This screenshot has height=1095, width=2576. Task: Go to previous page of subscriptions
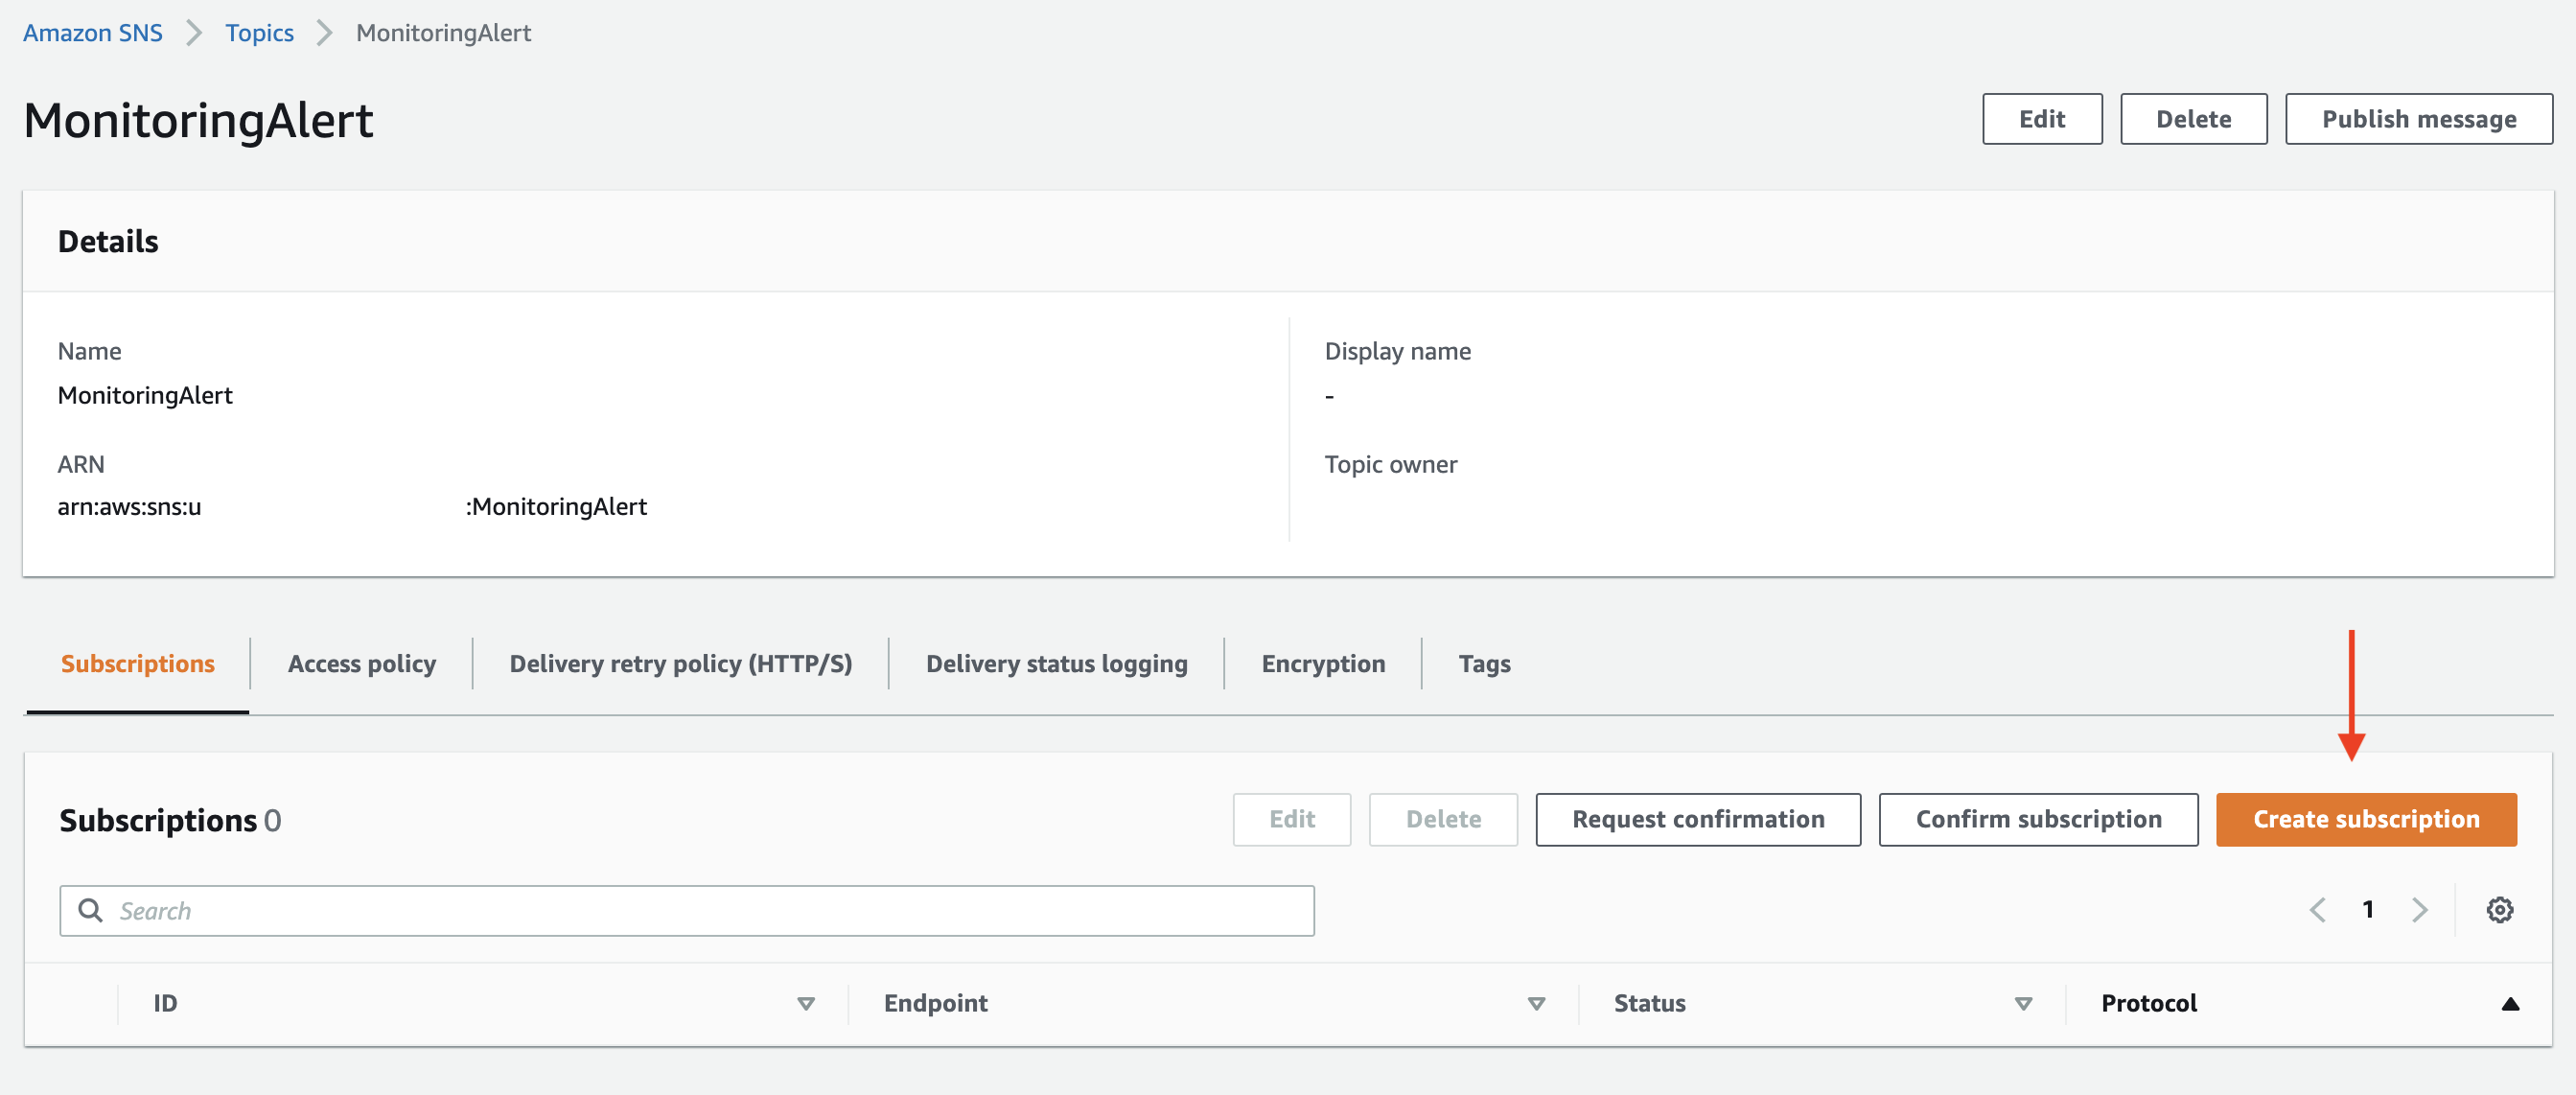pos(2317,909)
